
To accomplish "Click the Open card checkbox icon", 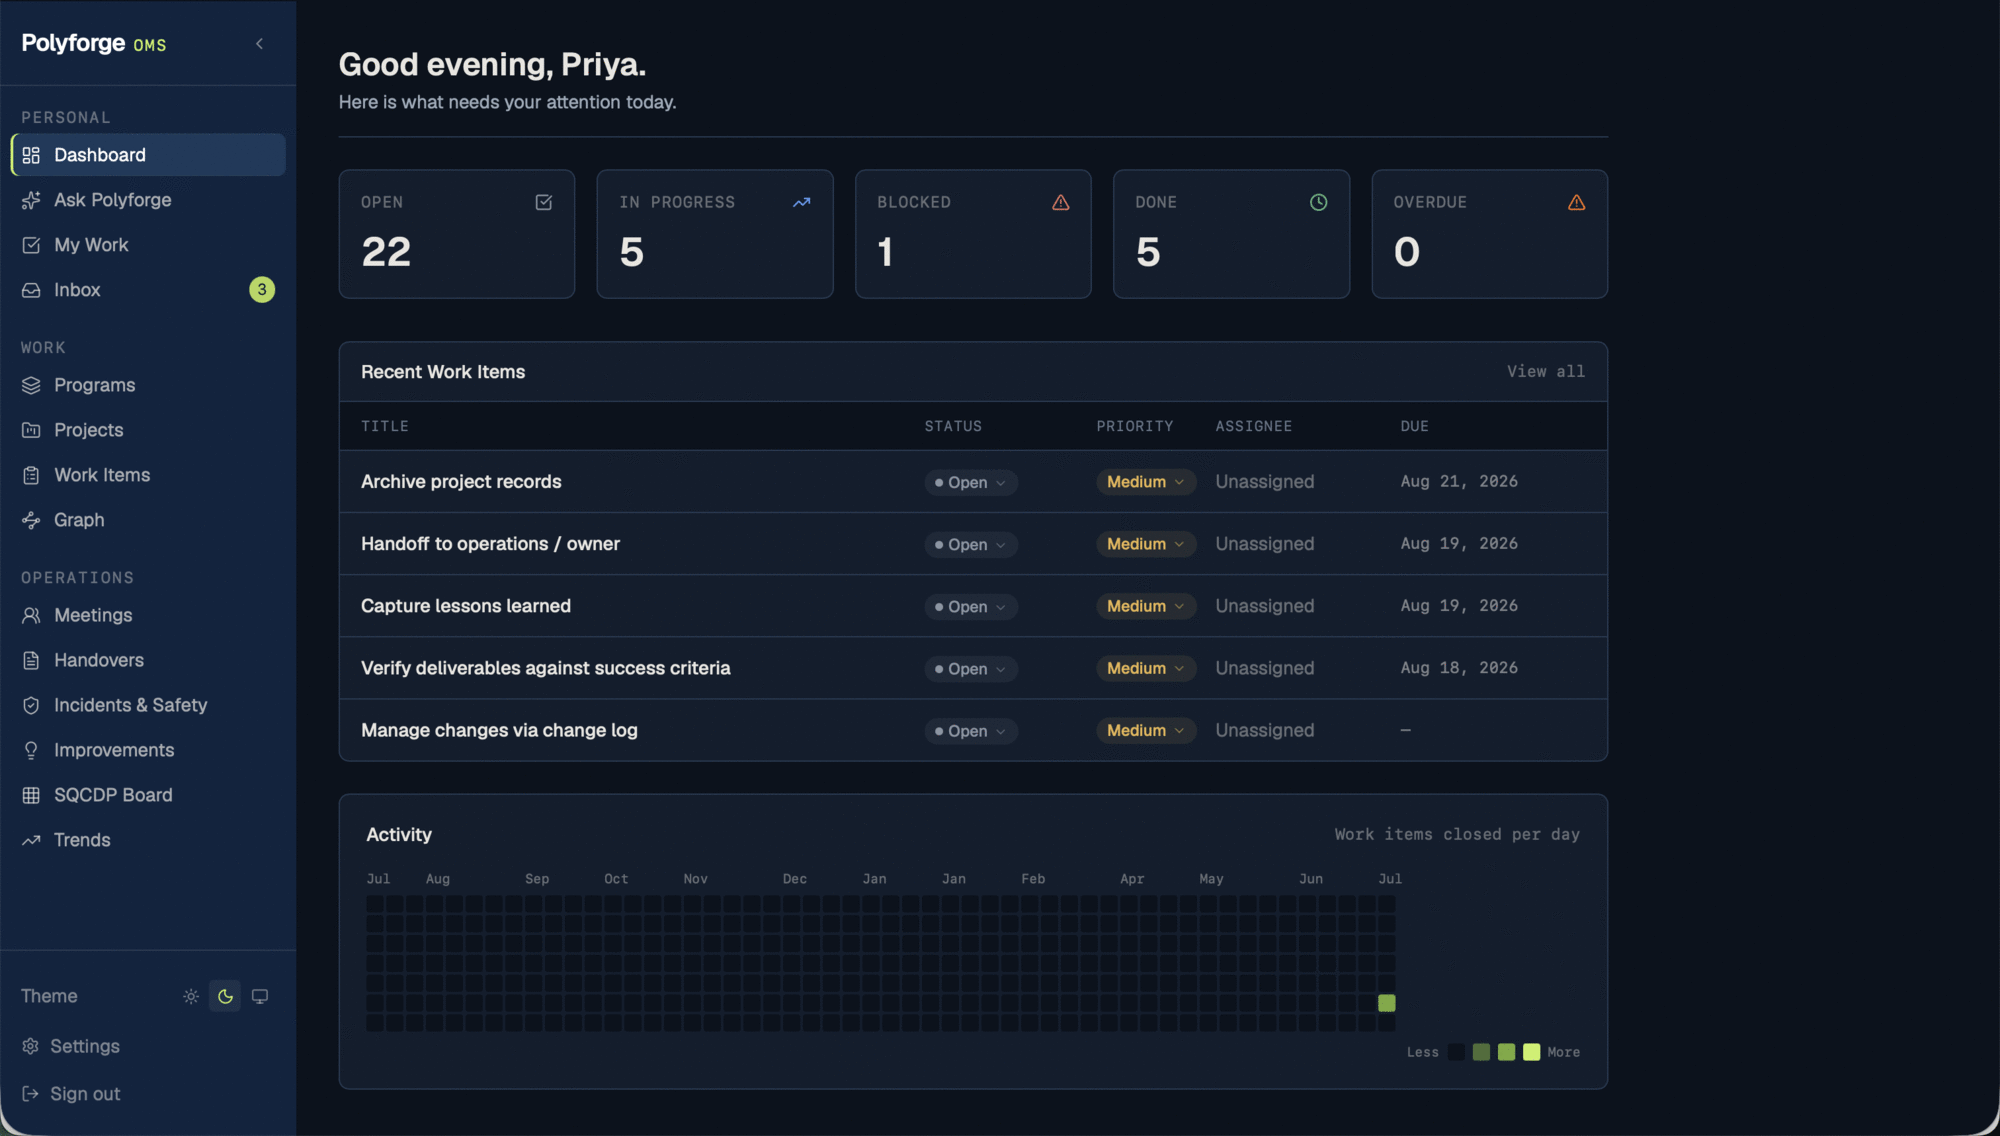I will point(544,202).
